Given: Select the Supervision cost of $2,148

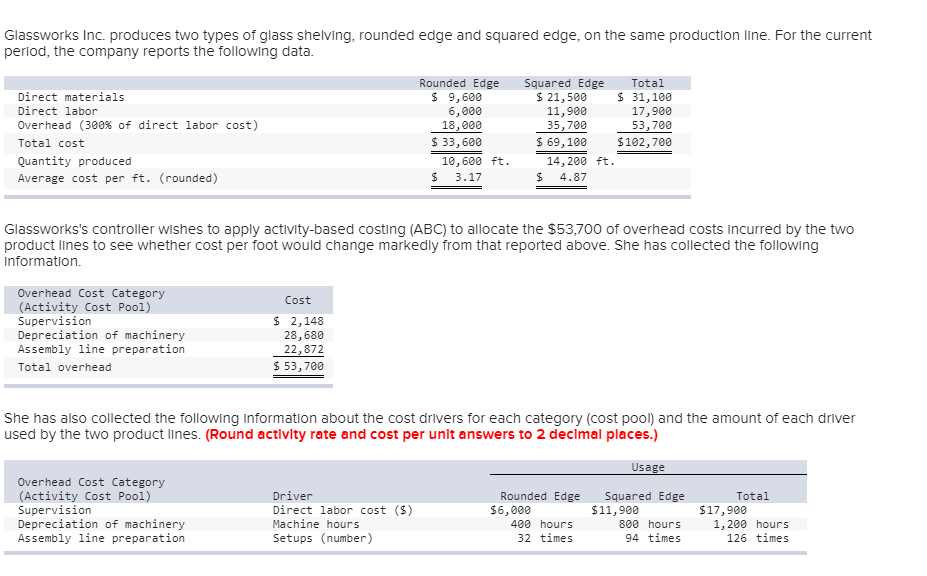Looking at the screenshot, I should [298, 321].
